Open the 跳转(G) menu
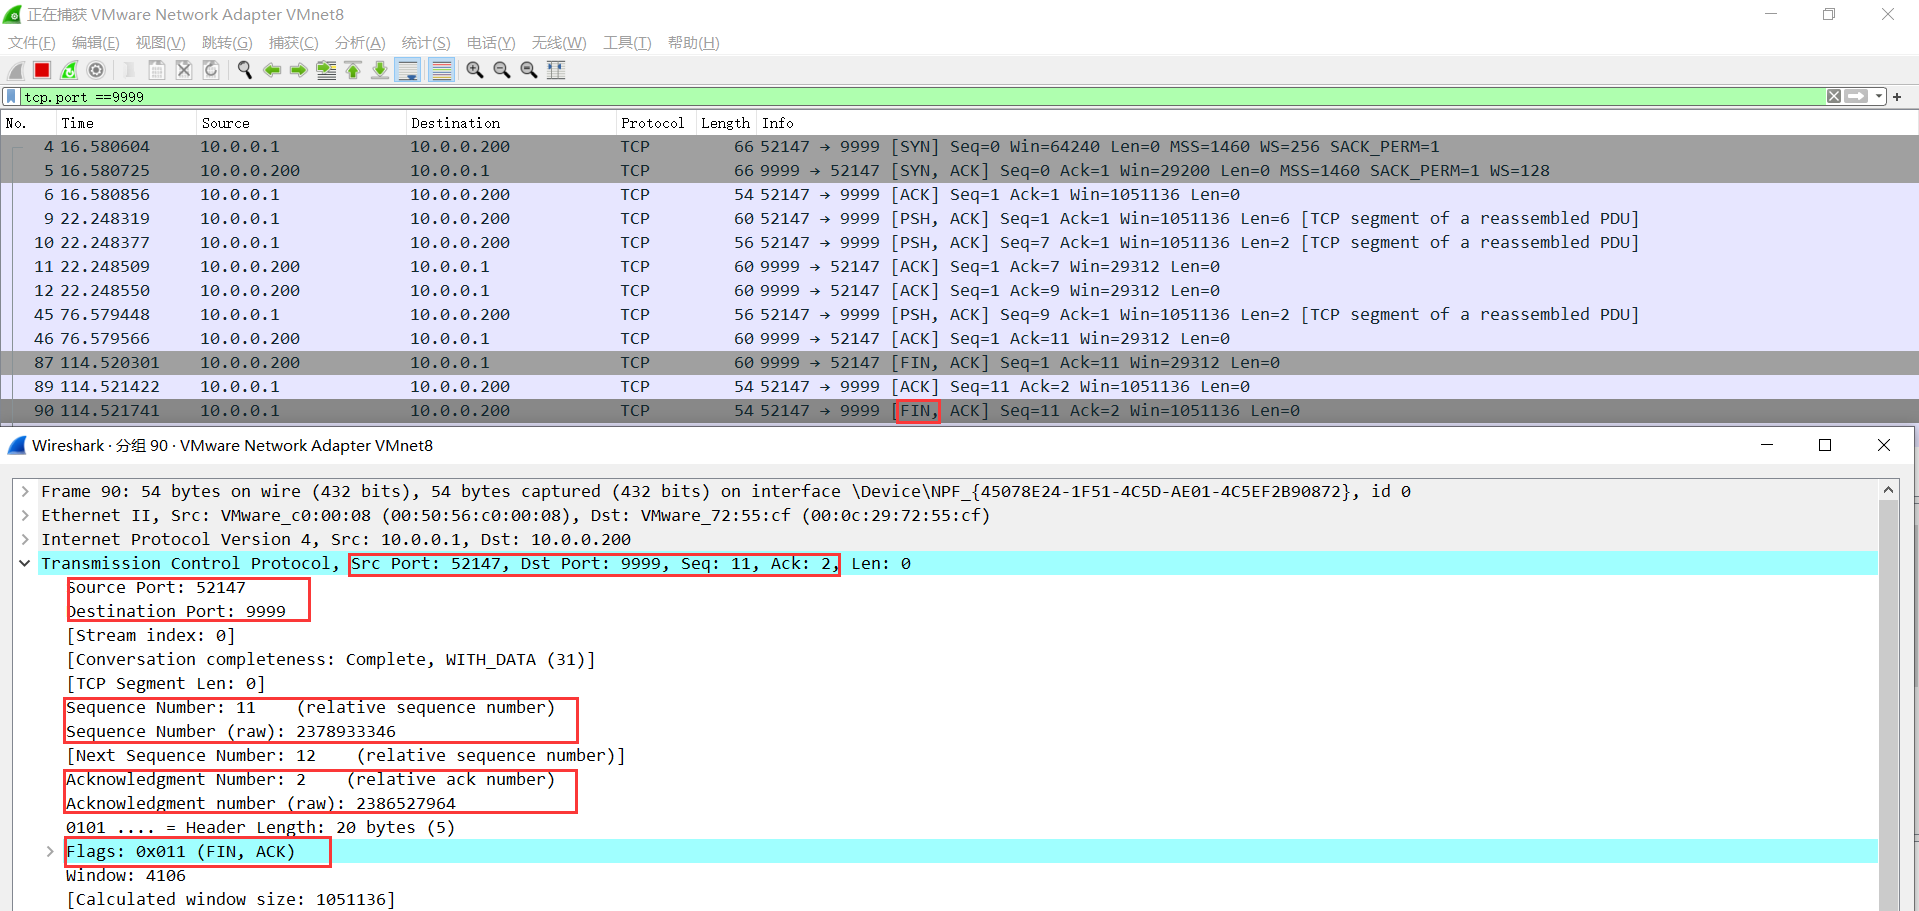This screenshot has width=1919, height=911. coord(227,43)
